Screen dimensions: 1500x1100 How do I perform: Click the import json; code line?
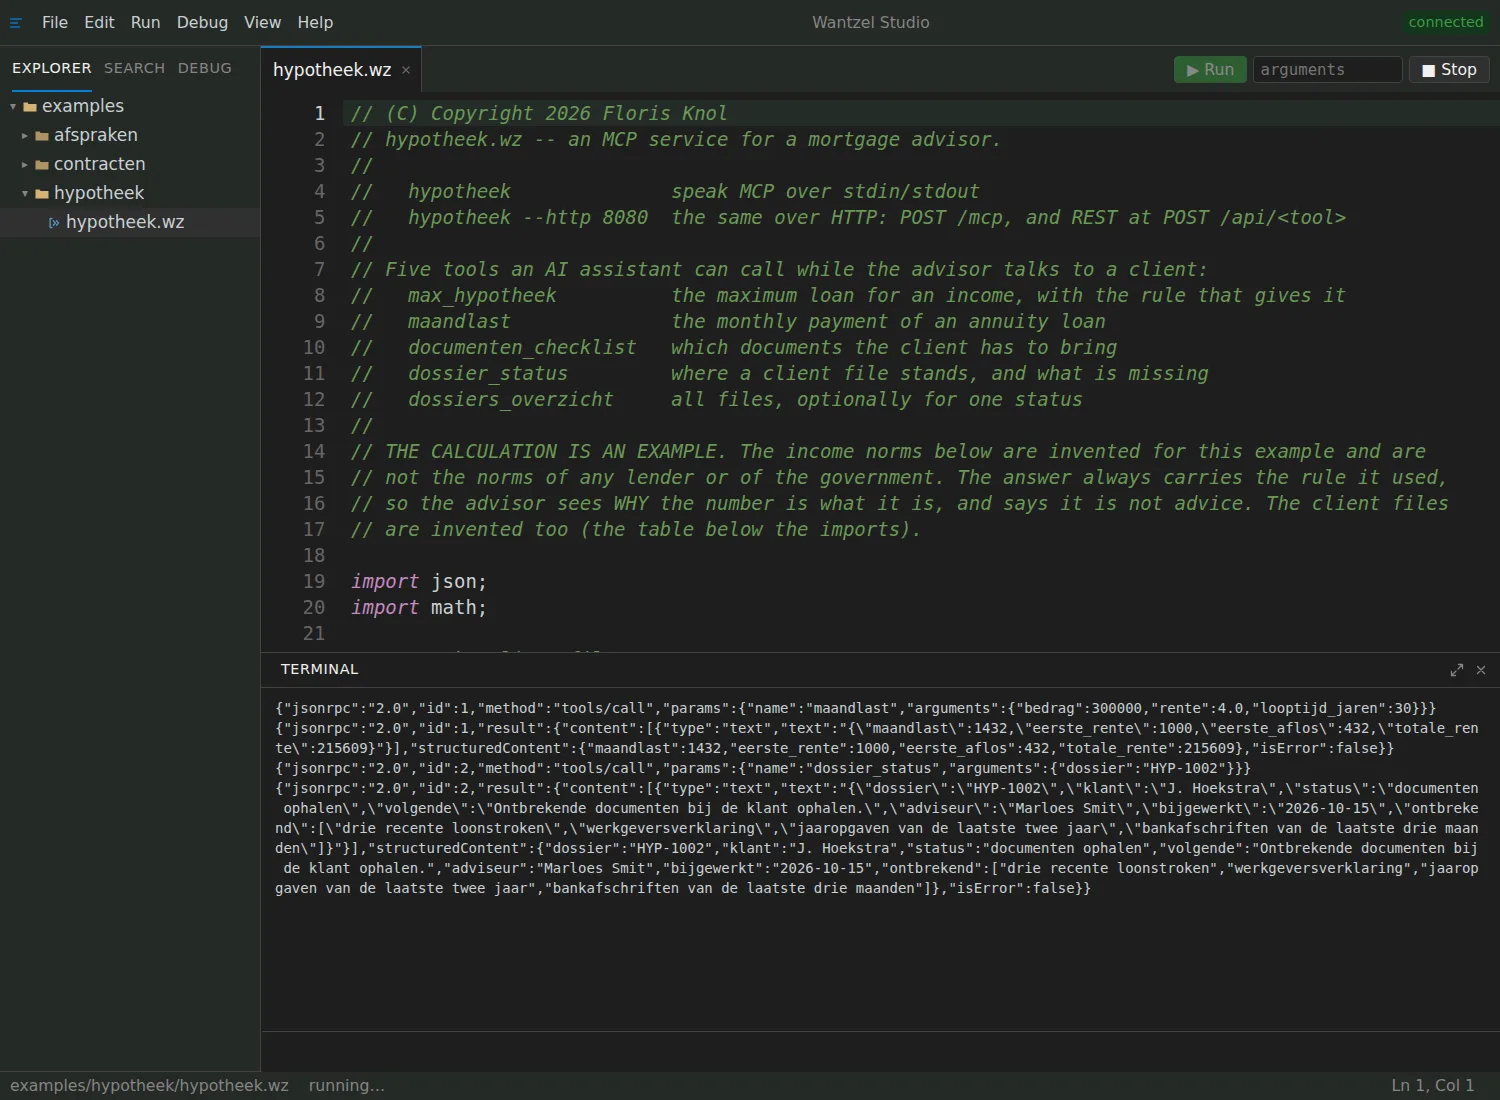coord(419,582)
